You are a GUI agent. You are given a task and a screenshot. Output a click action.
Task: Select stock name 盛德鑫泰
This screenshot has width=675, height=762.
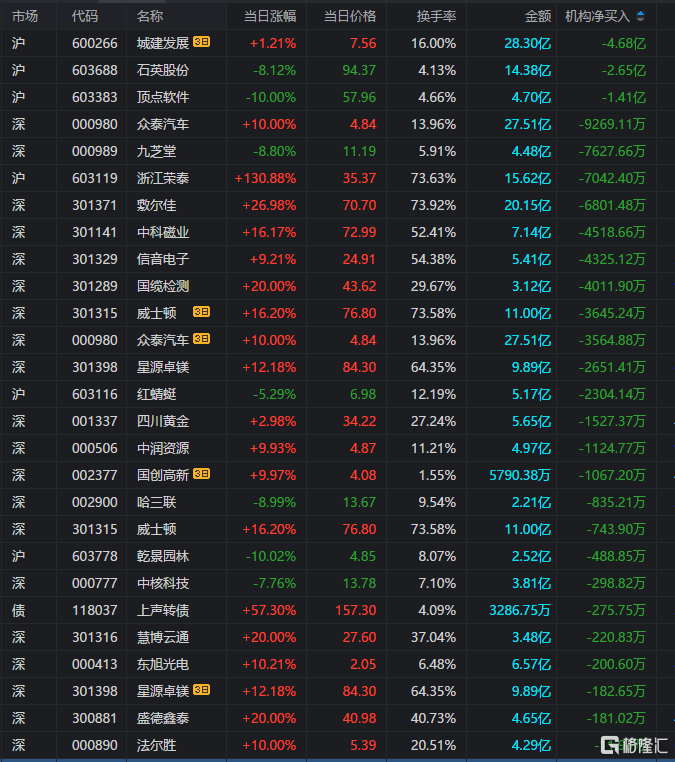point(163,718)
